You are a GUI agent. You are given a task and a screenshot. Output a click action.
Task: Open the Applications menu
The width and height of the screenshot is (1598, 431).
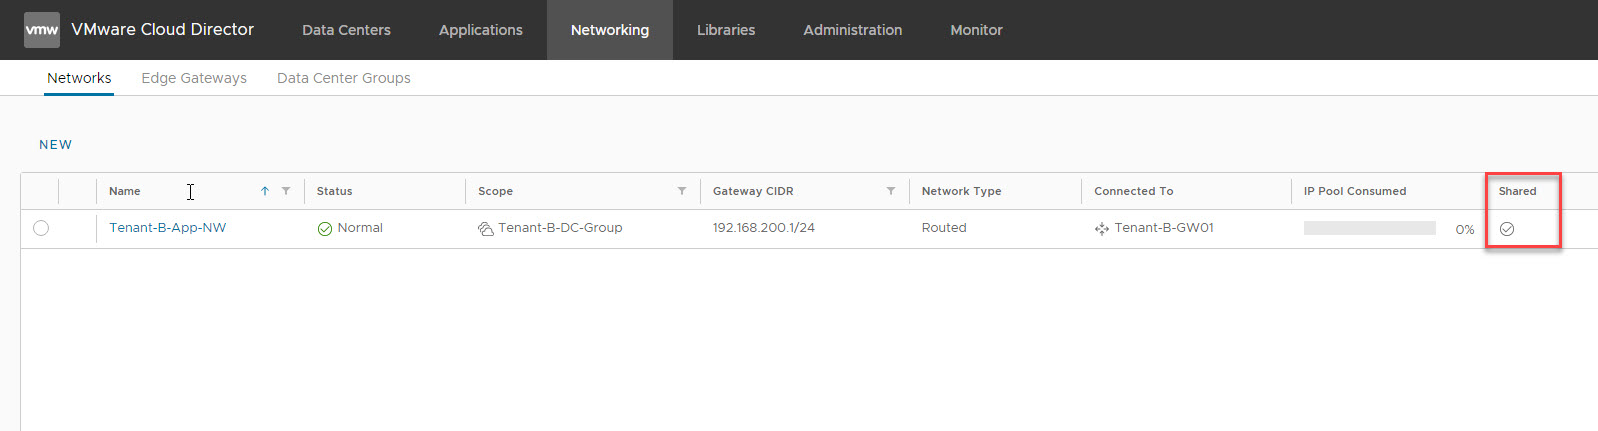(480, 30)
